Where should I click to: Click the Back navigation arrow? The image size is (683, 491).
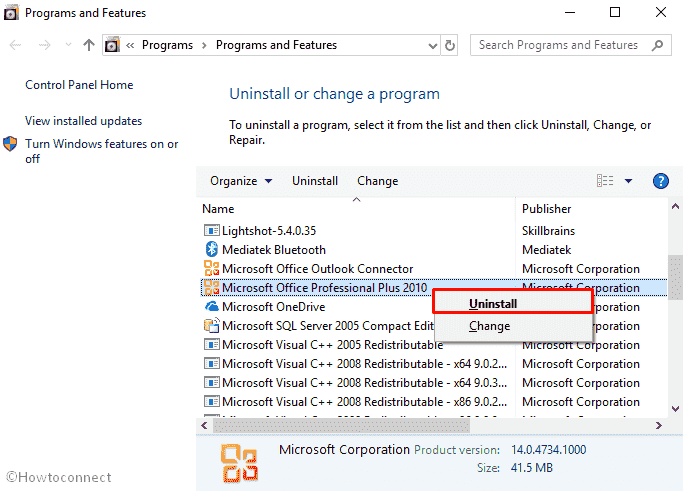tap(15, 45)
